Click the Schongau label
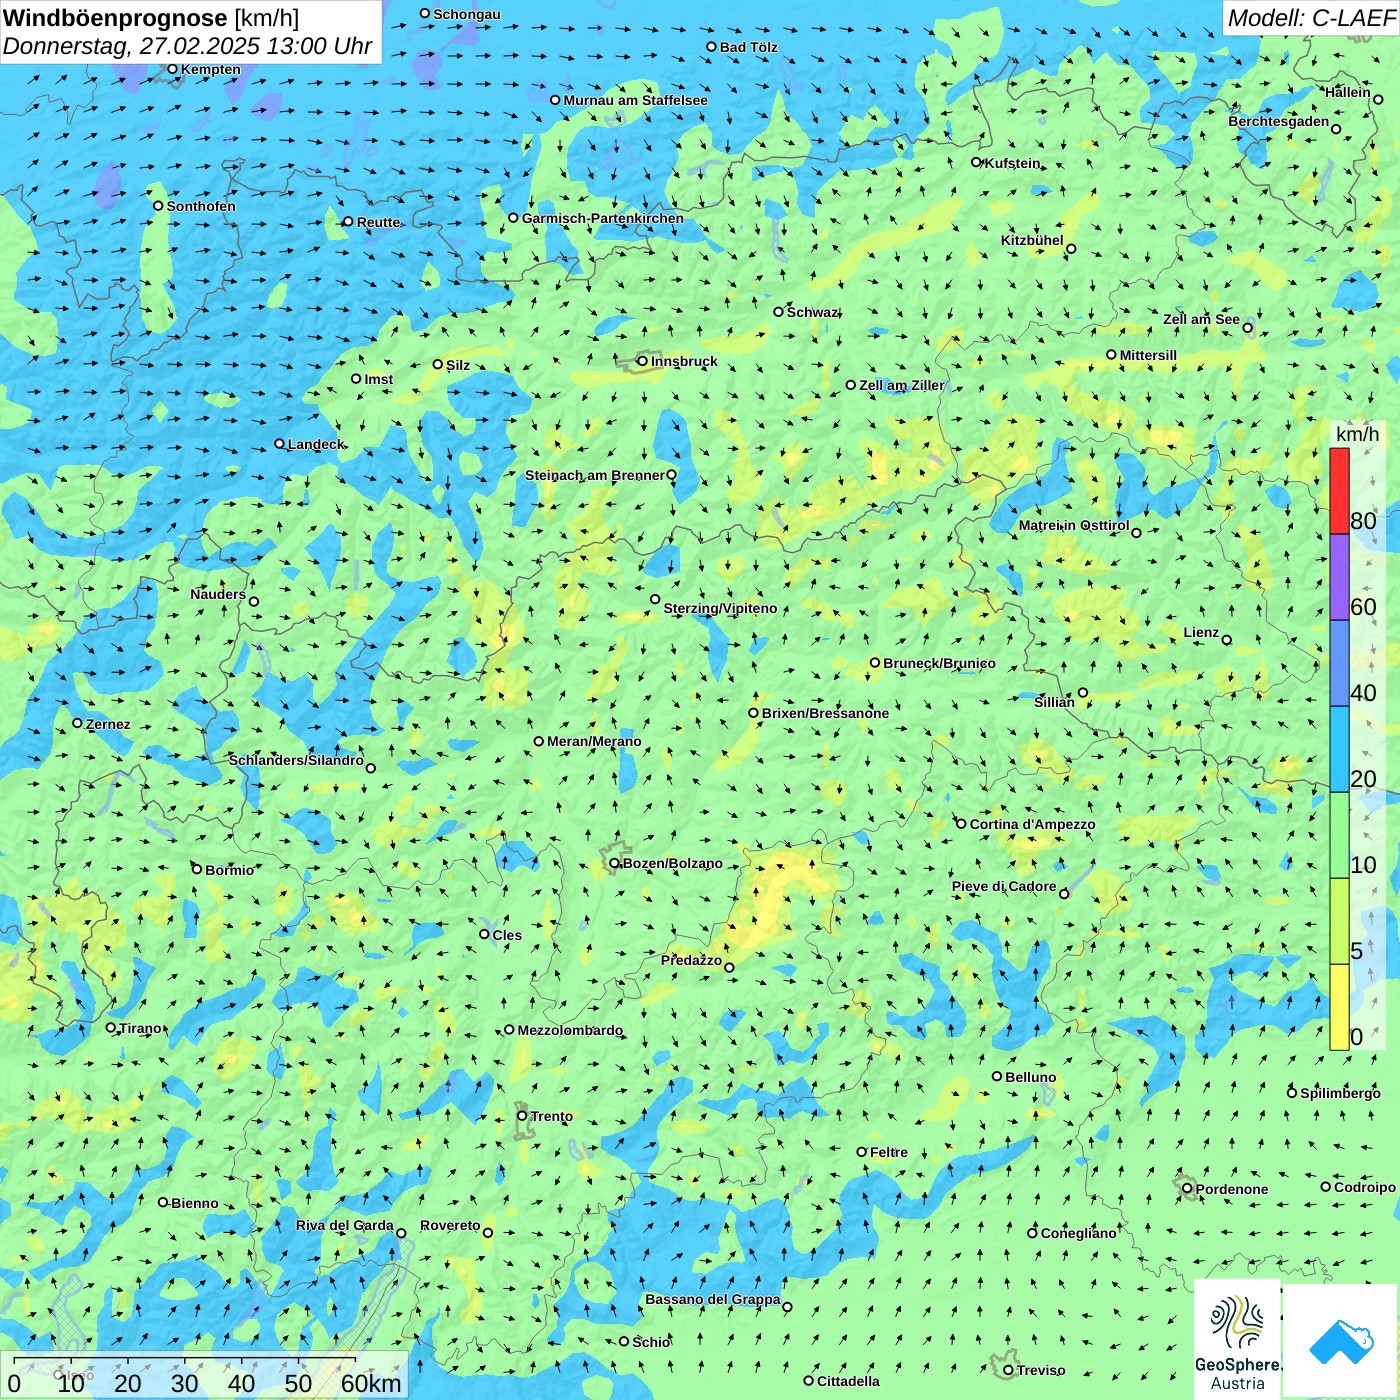The width and height of the screenshot is (1400, 1400). [466, 14]
